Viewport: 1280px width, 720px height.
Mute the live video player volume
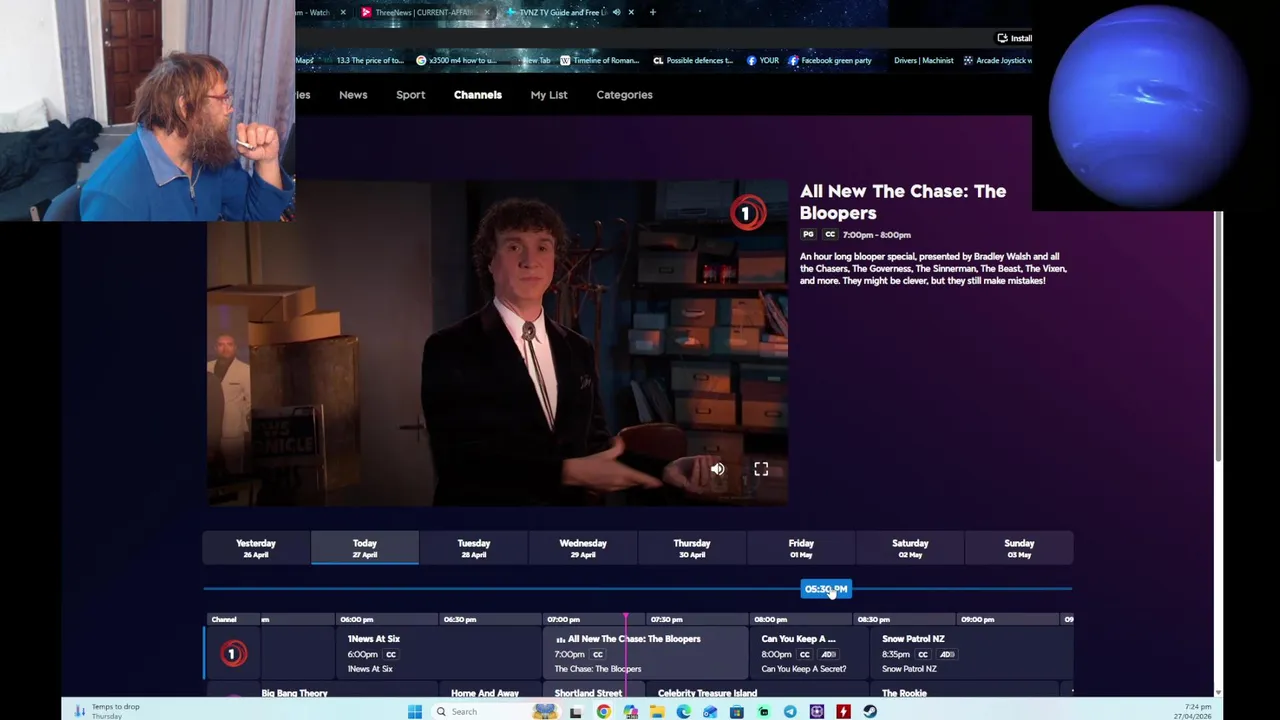717,469
